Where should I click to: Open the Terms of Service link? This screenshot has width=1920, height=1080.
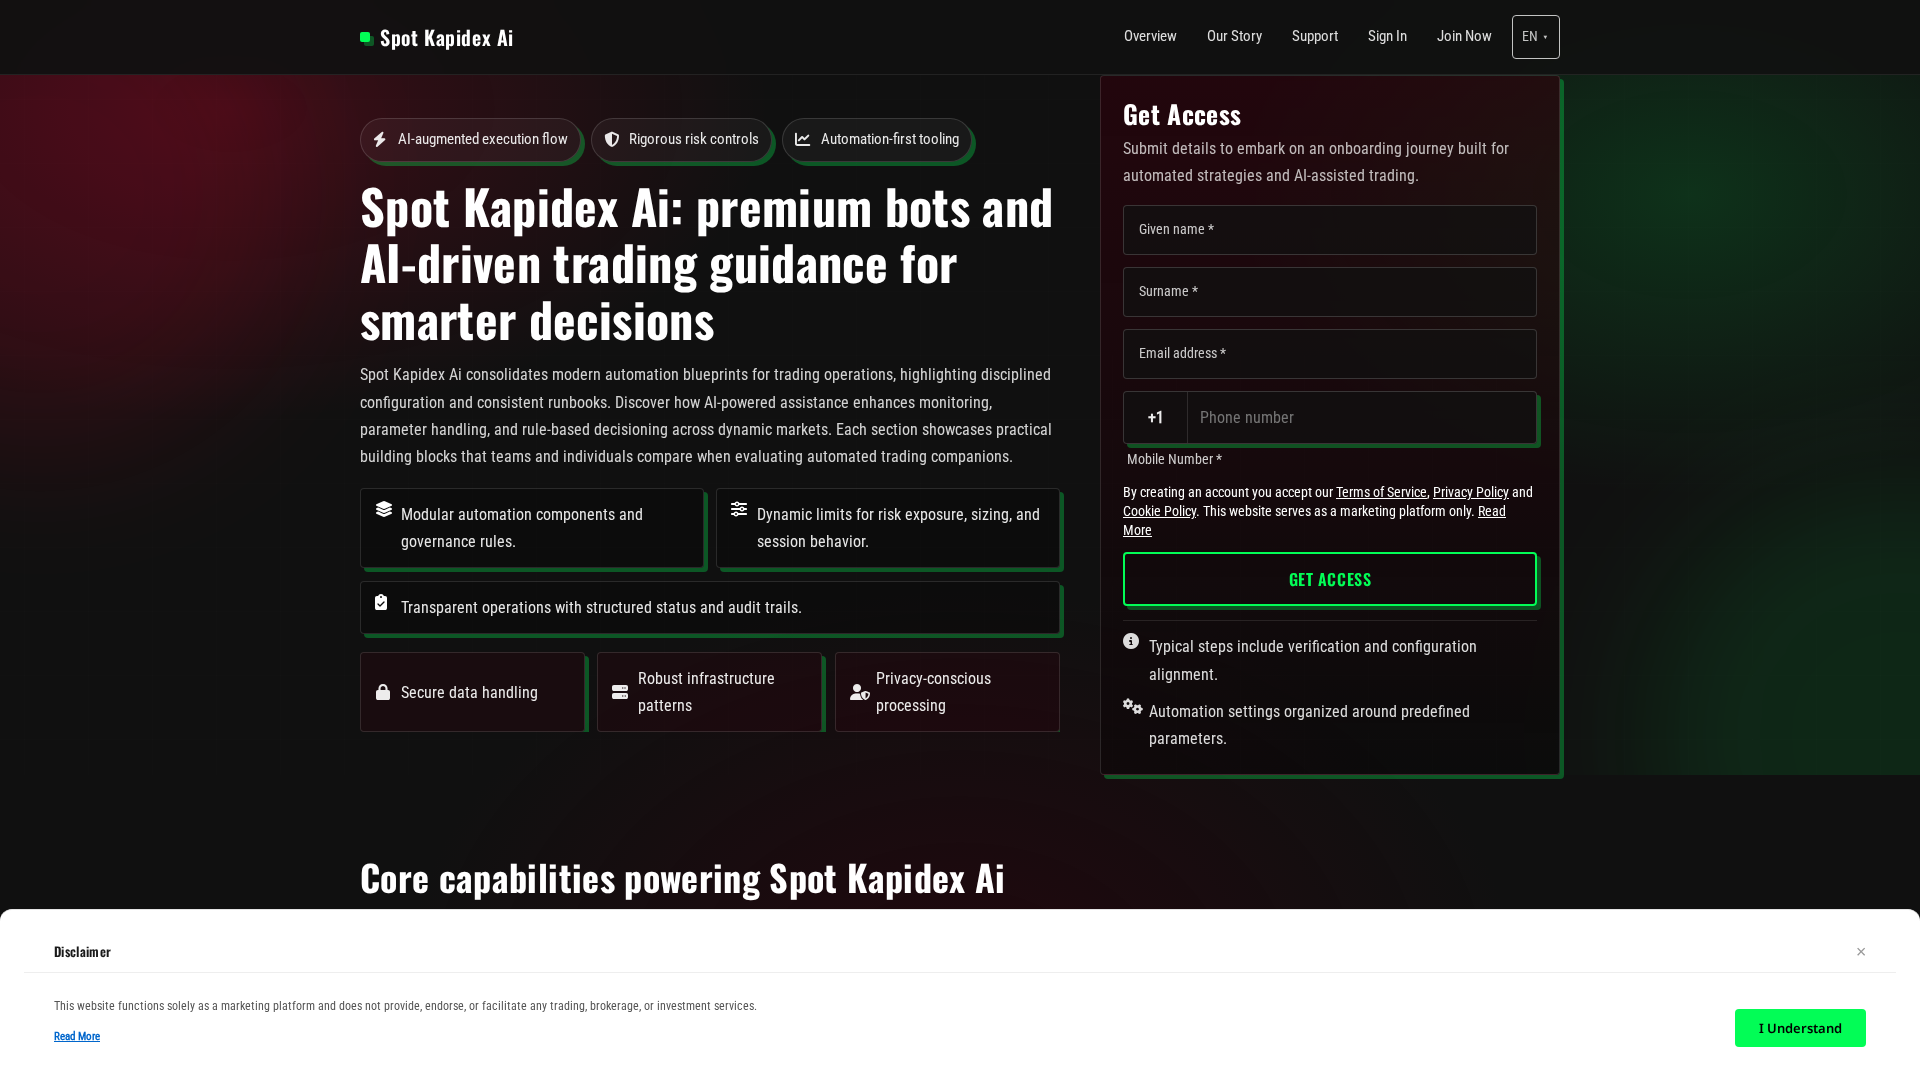click(x=1380, y=492)
